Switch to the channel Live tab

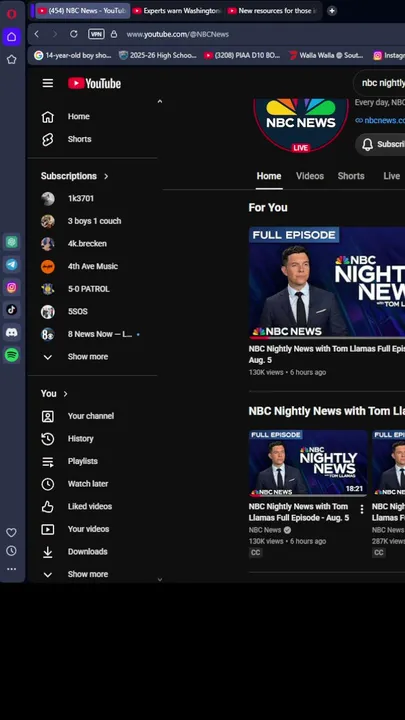click(392, 176)
